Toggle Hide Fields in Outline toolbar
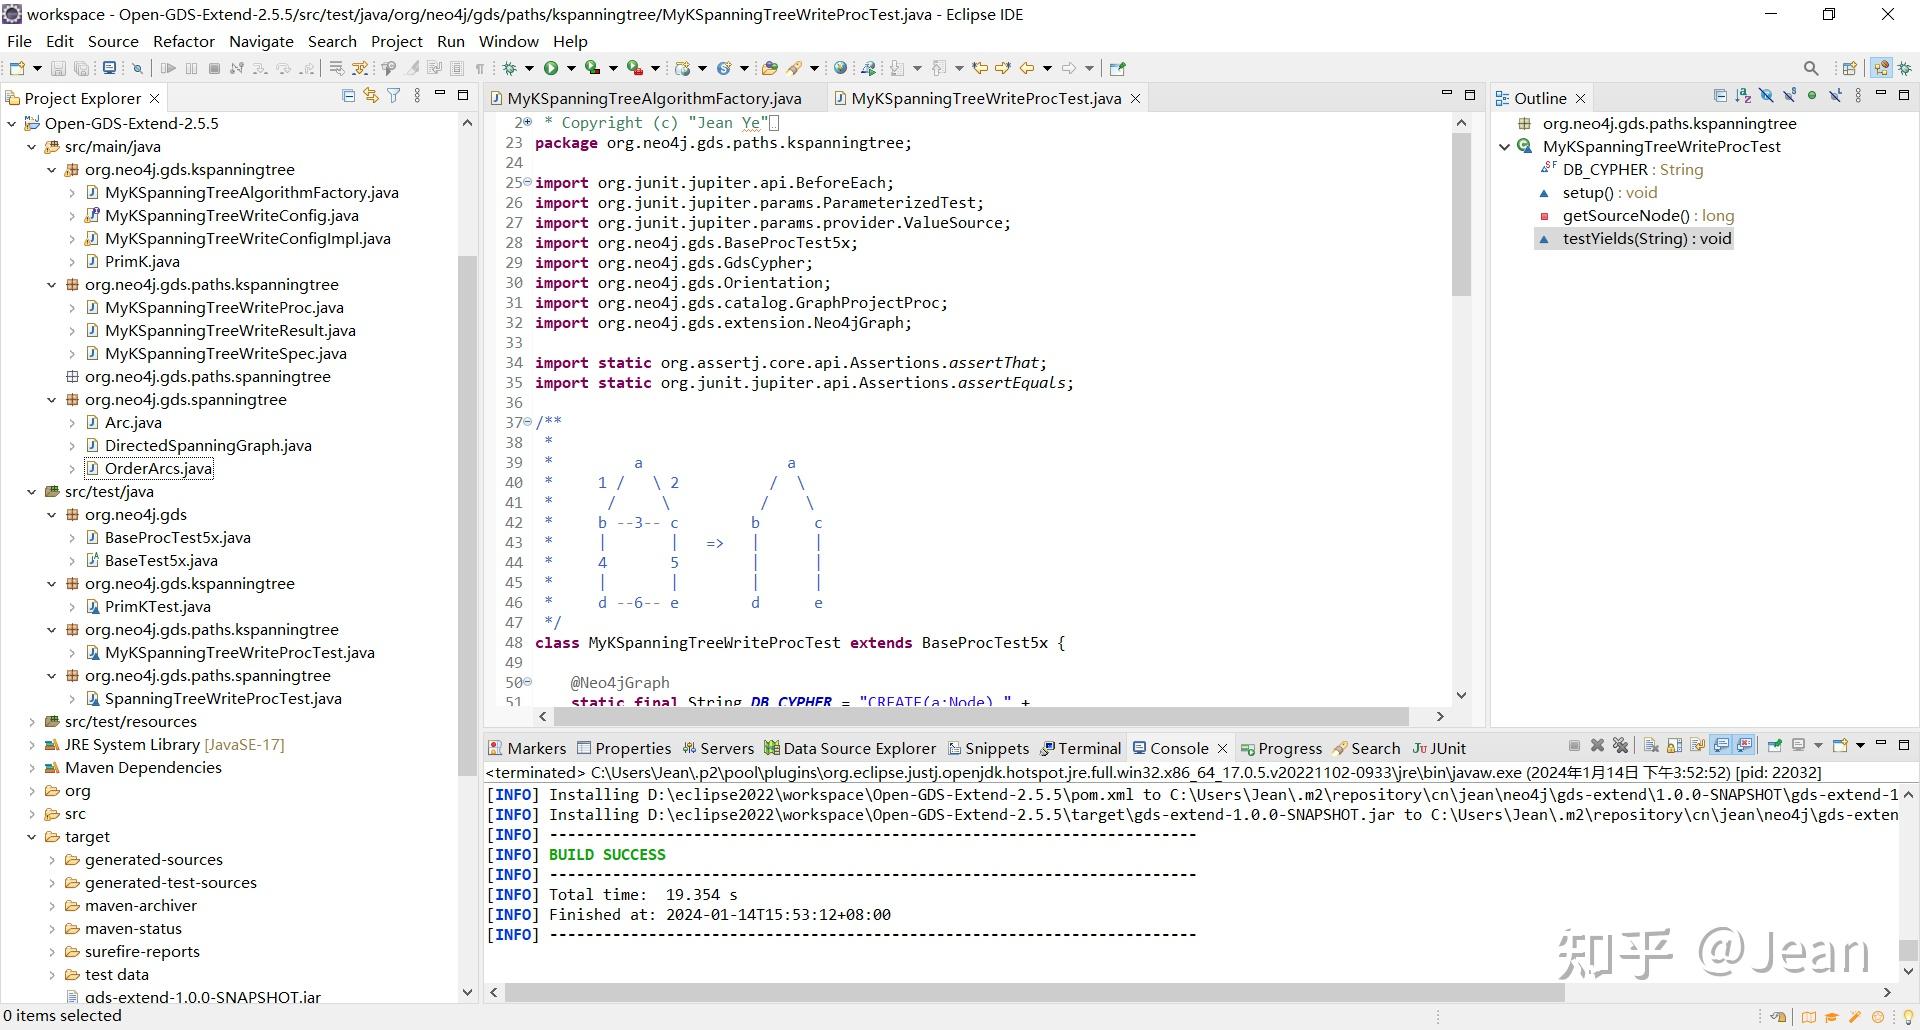This screenshot has height=1030, width=1920. tap(1766, 96)
